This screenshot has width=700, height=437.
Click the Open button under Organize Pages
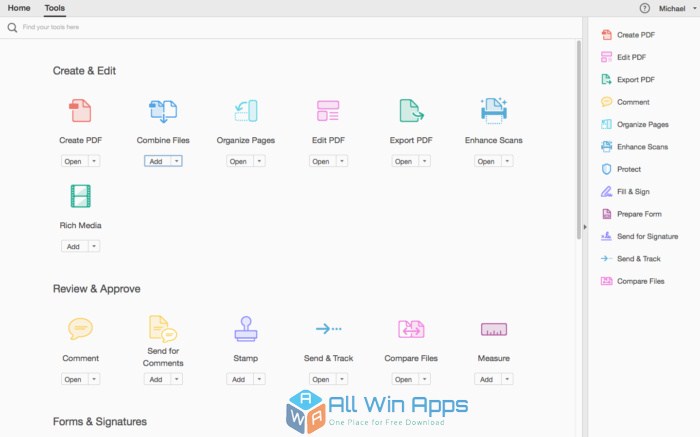(240, 161)
